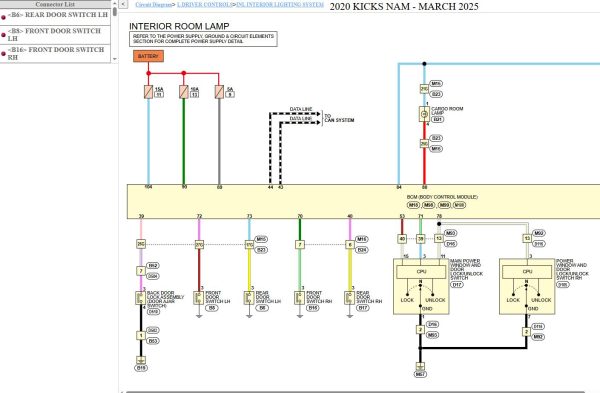This screenshot has height=393, width=600.
Task: Select B16 FRONT DOOR SWITCH RH connector
Action: pyautogui.click(x=55, y=53)
